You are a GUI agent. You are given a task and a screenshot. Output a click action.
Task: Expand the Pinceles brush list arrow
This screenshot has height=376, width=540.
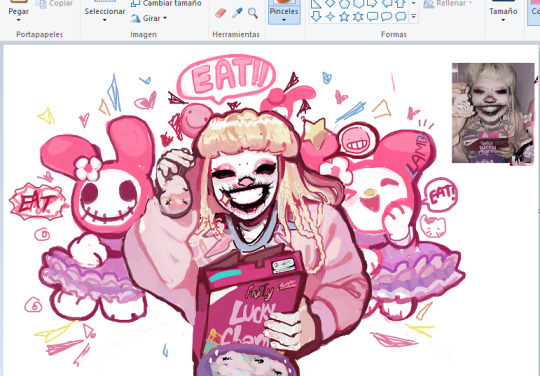point(284,20)
